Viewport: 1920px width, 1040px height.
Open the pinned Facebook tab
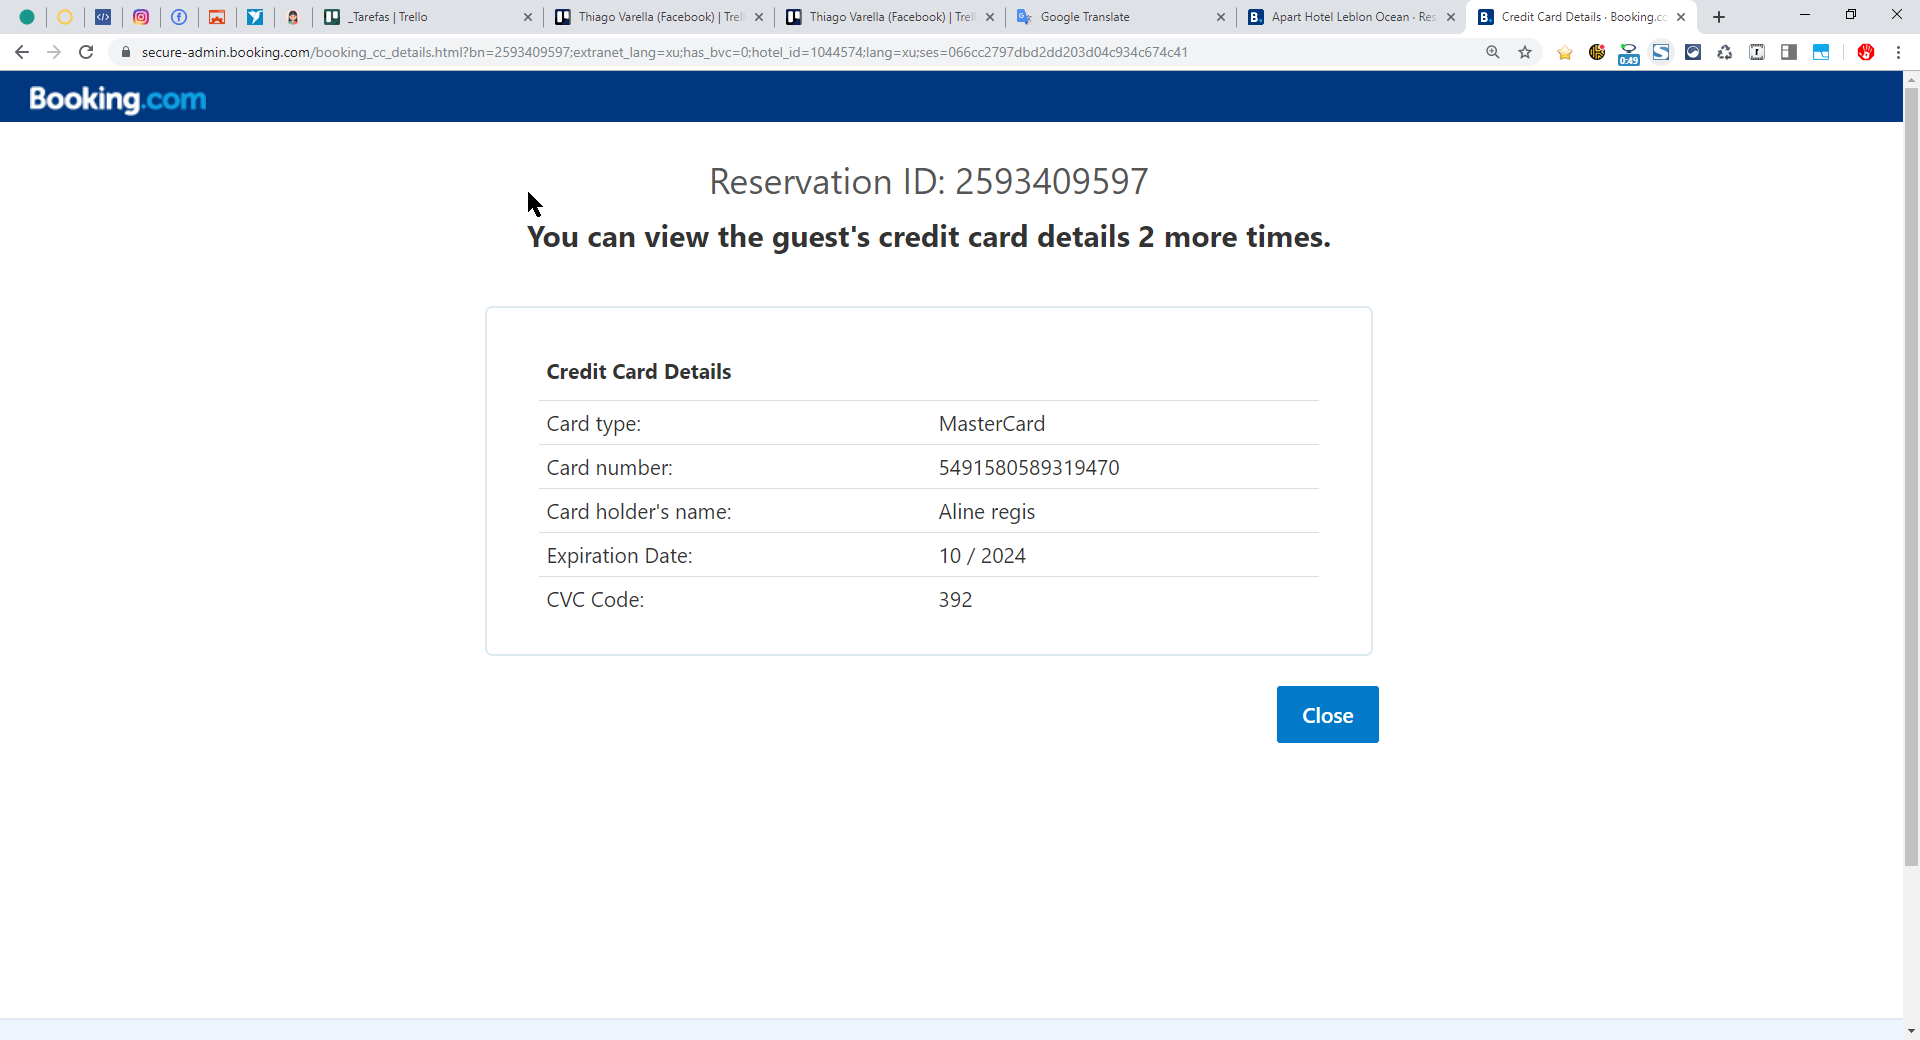click(x=179, y=17)
